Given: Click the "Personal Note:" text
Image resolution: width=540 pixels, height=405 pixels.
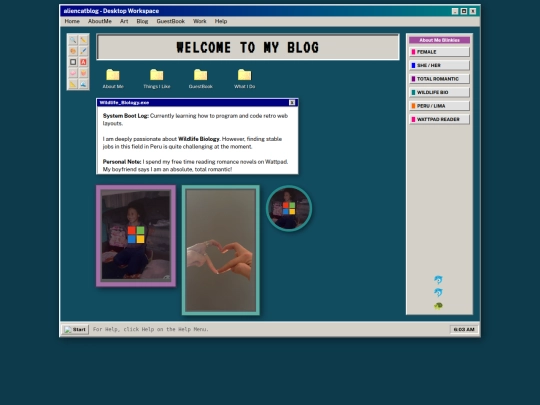Looking at the screenshot, I should (122, 162).
